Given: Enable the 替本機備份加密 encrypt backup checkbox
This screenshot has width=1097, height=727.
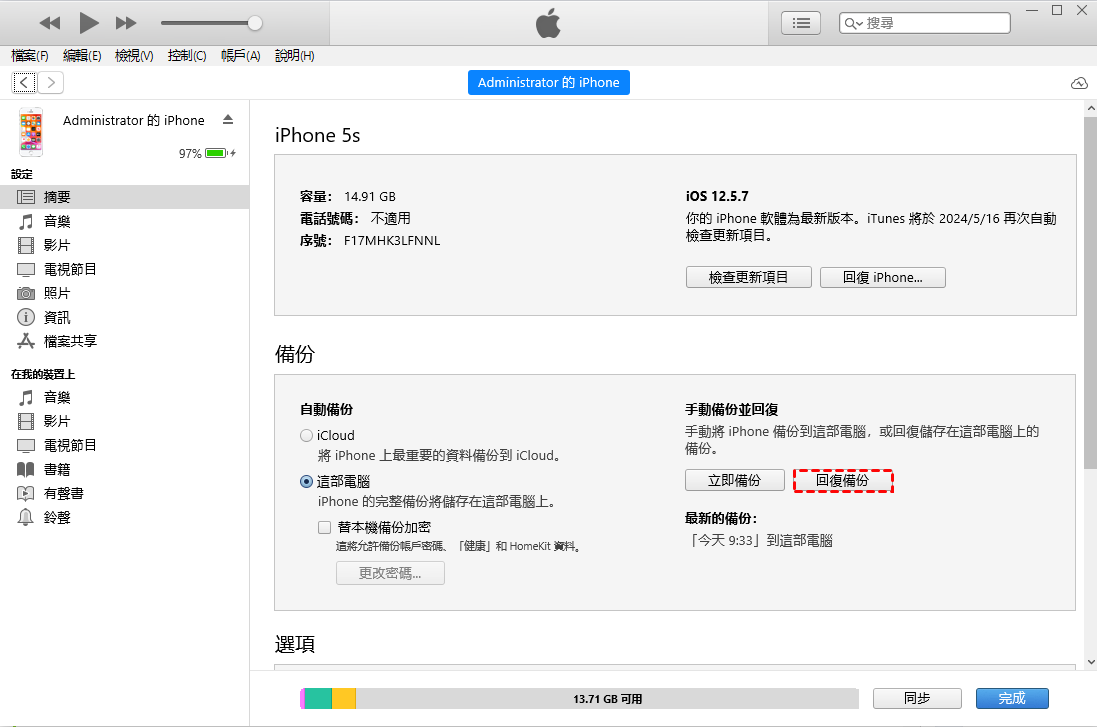Looking at the screenshot, I should (324, 527).
